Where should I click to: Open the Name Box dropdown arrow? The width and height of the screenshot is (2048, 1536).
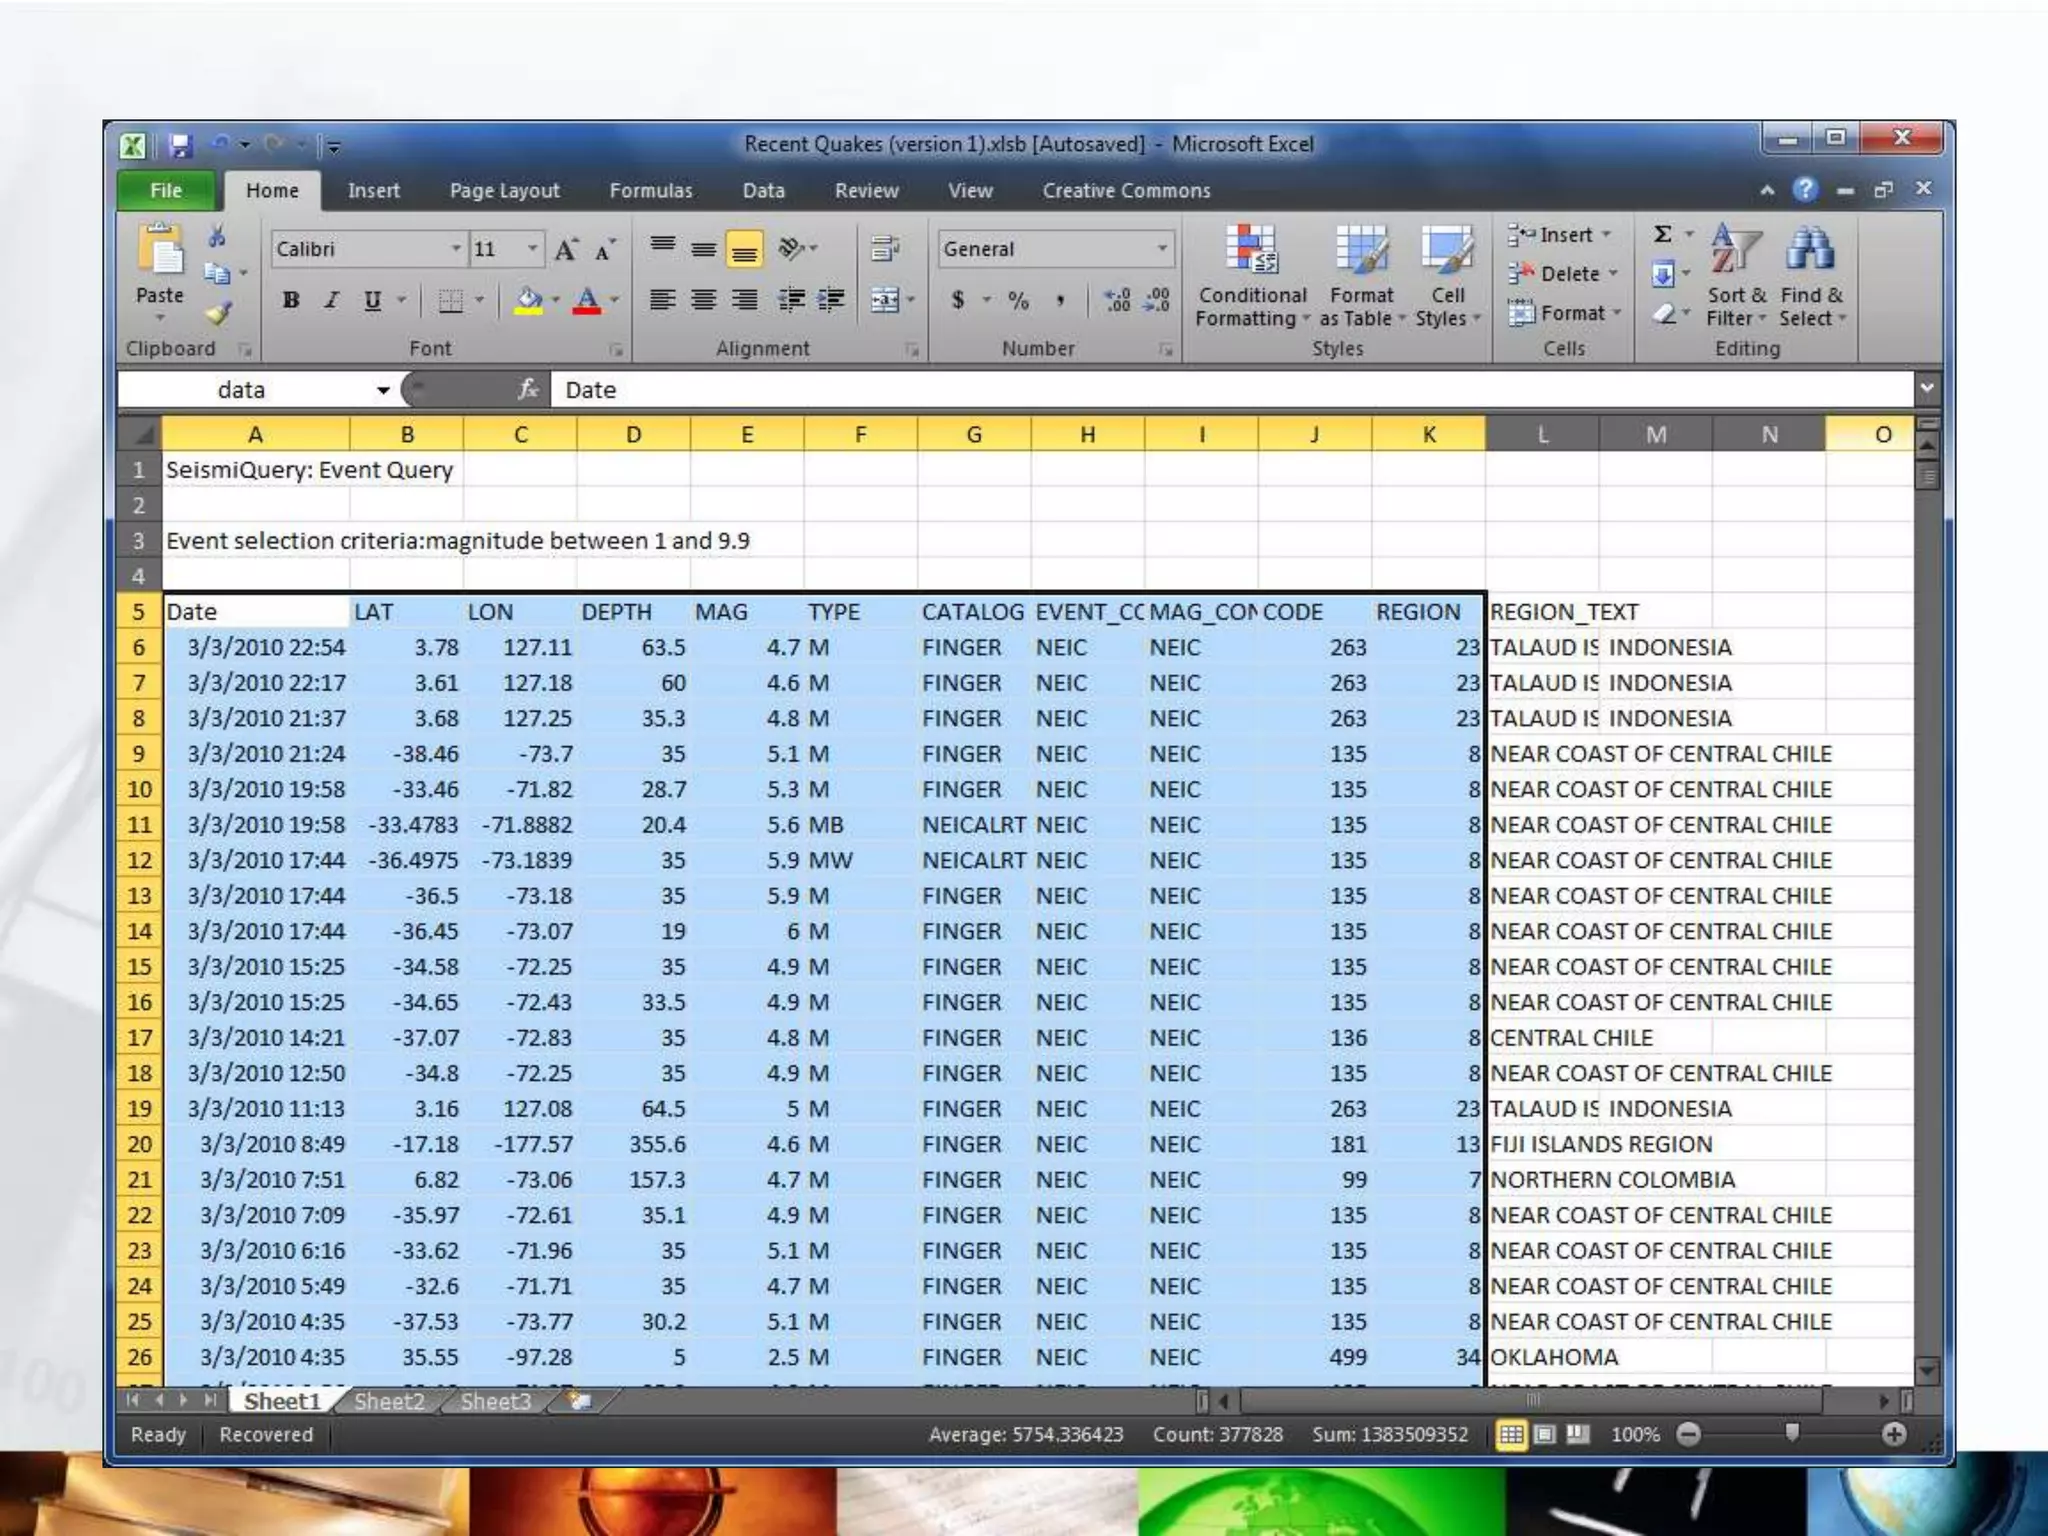pos(383,390)
